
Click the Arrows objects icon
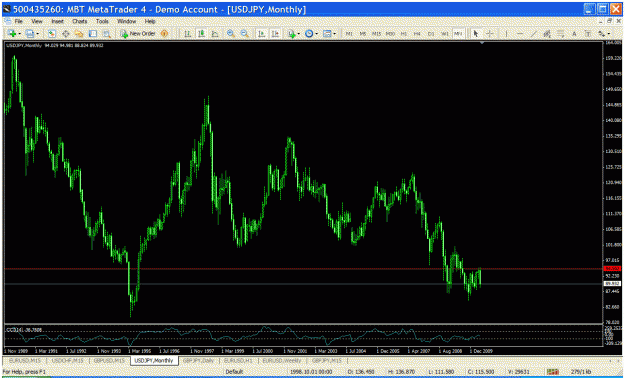pyautogui.click(x=601, y=34)
